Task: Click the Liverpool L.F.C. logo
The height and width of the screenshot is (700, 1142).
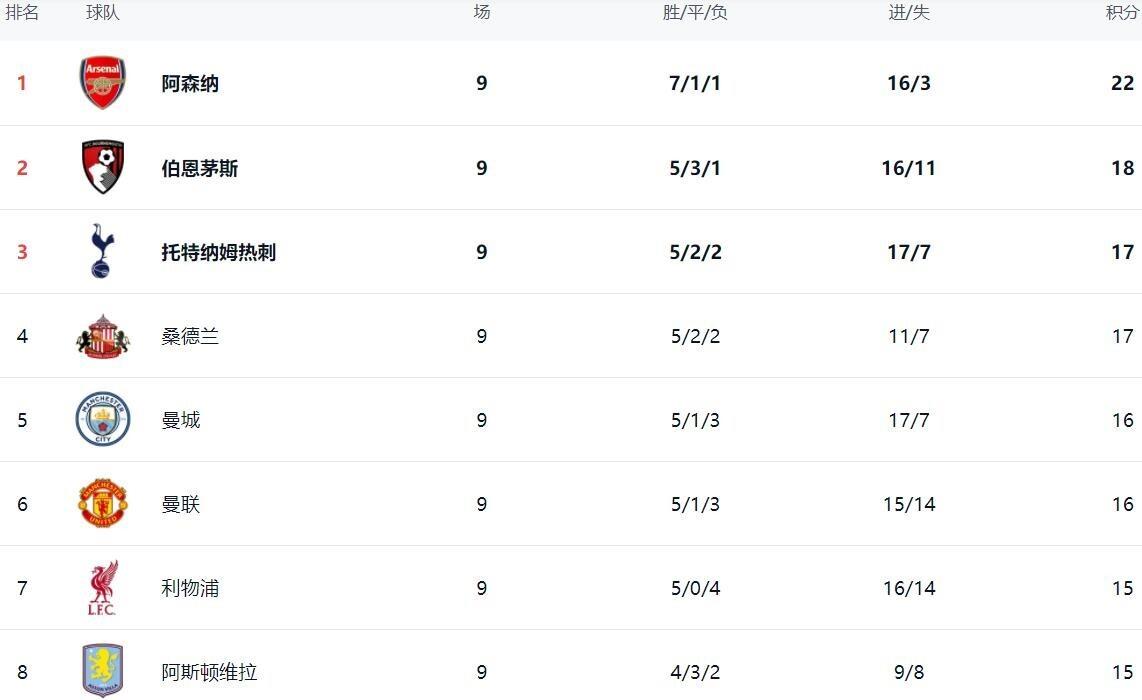Action: coord(103,588)
